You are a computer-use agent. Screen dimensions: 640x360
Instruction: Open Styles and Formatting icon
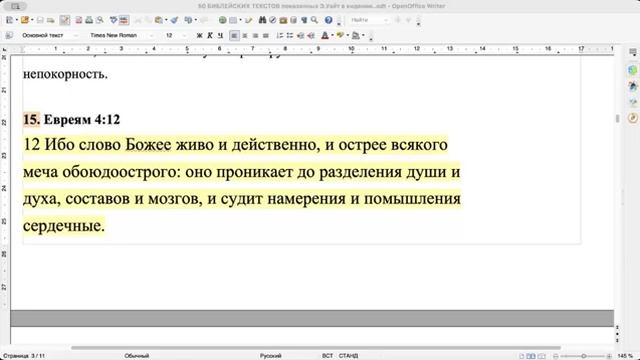point(9,36)
